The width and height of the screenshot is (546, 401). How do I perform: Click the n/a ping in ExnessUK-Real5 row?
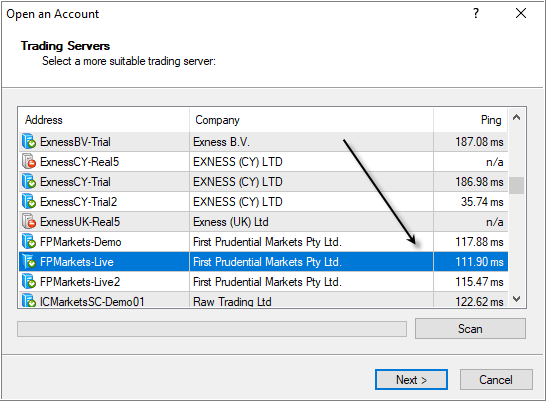click(x=495, y=222)
